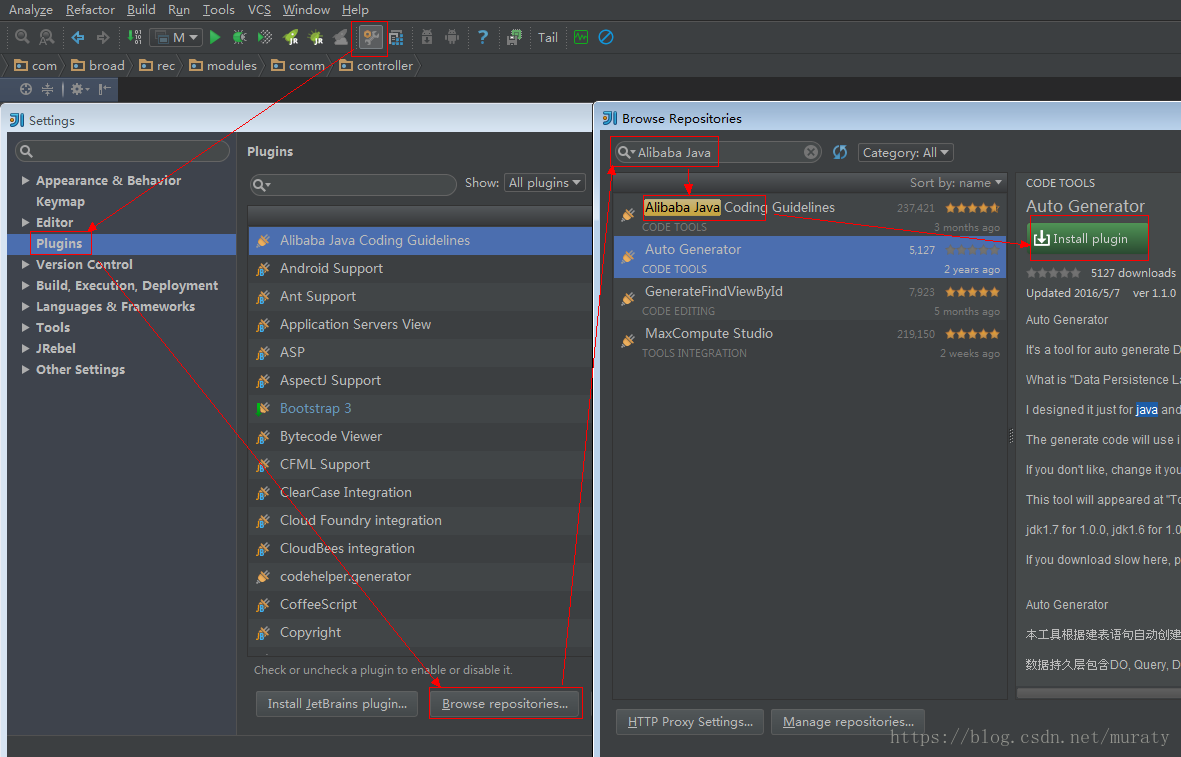Click the Find magnifier toolbar icon
1181x757 pixels.
pos(22,37)
